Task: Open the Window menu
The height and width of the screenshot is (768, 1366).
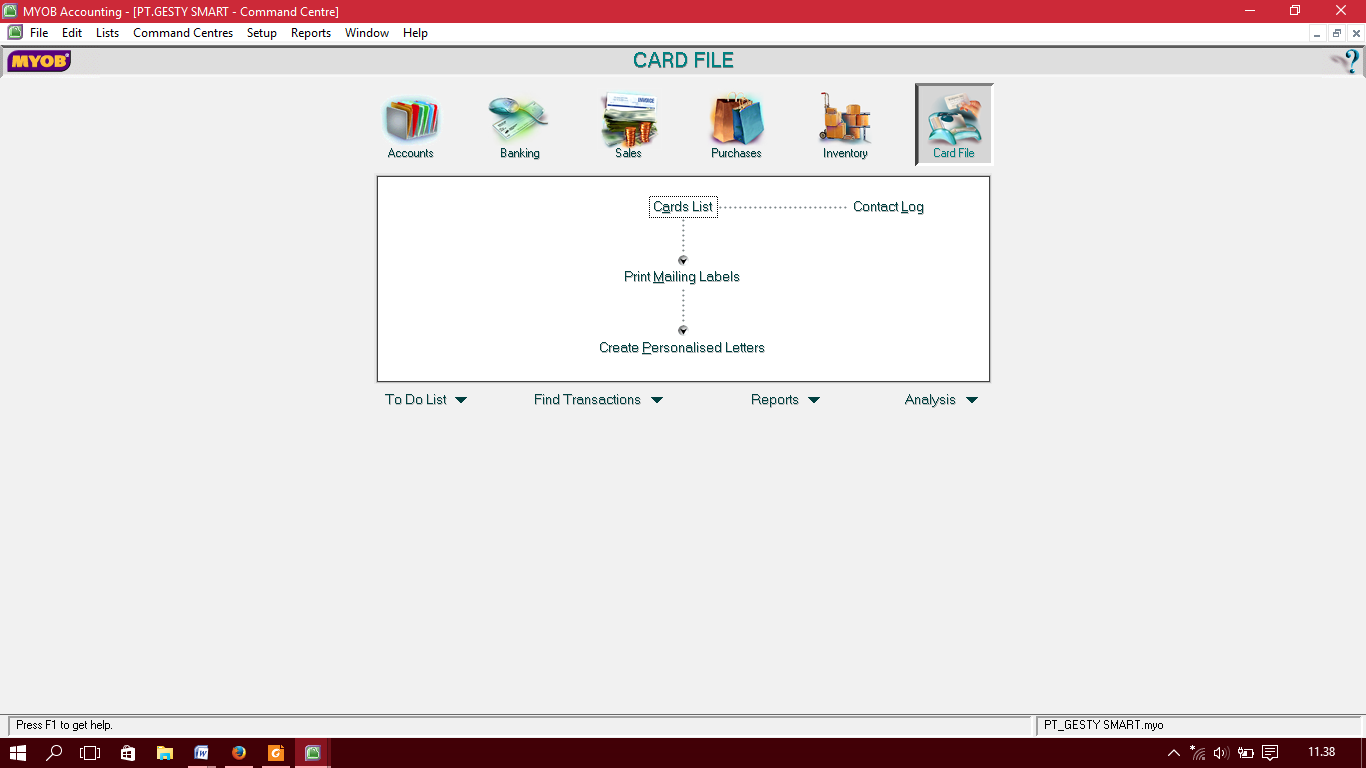Action: click(367, 33)
